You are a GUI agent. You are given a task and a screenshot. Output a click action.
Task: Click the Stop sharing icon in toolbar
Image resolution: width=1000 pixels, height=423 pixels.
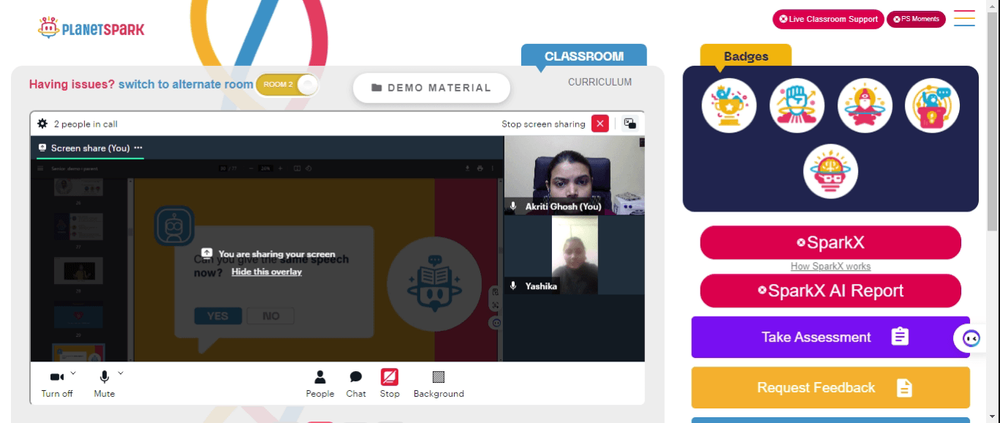390,377
